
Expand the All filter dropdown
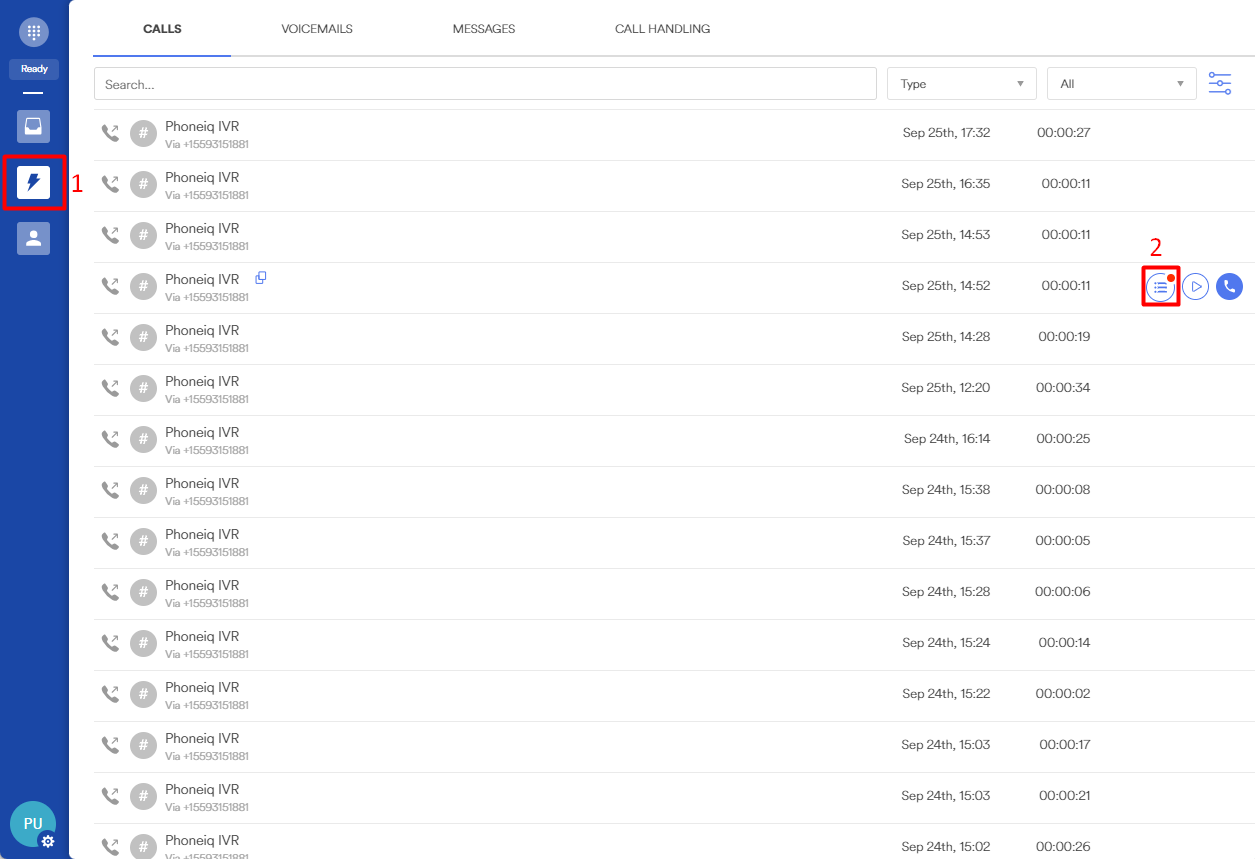pos(1121,84)
